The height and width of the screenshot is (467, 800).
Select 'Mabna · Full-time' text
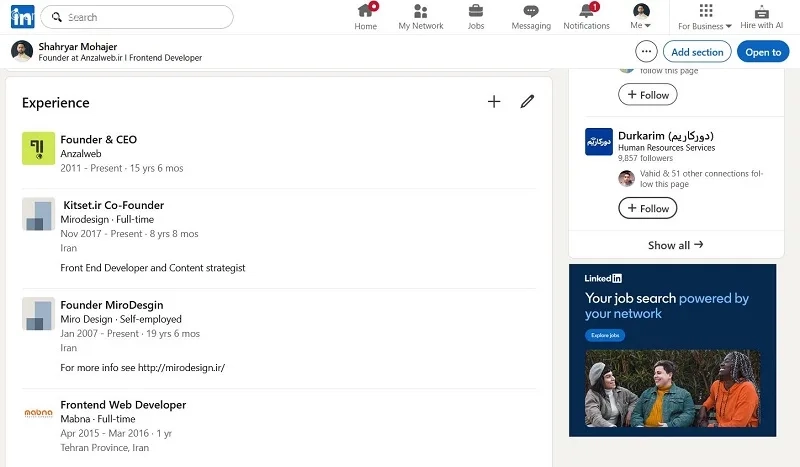coord(97,419)
